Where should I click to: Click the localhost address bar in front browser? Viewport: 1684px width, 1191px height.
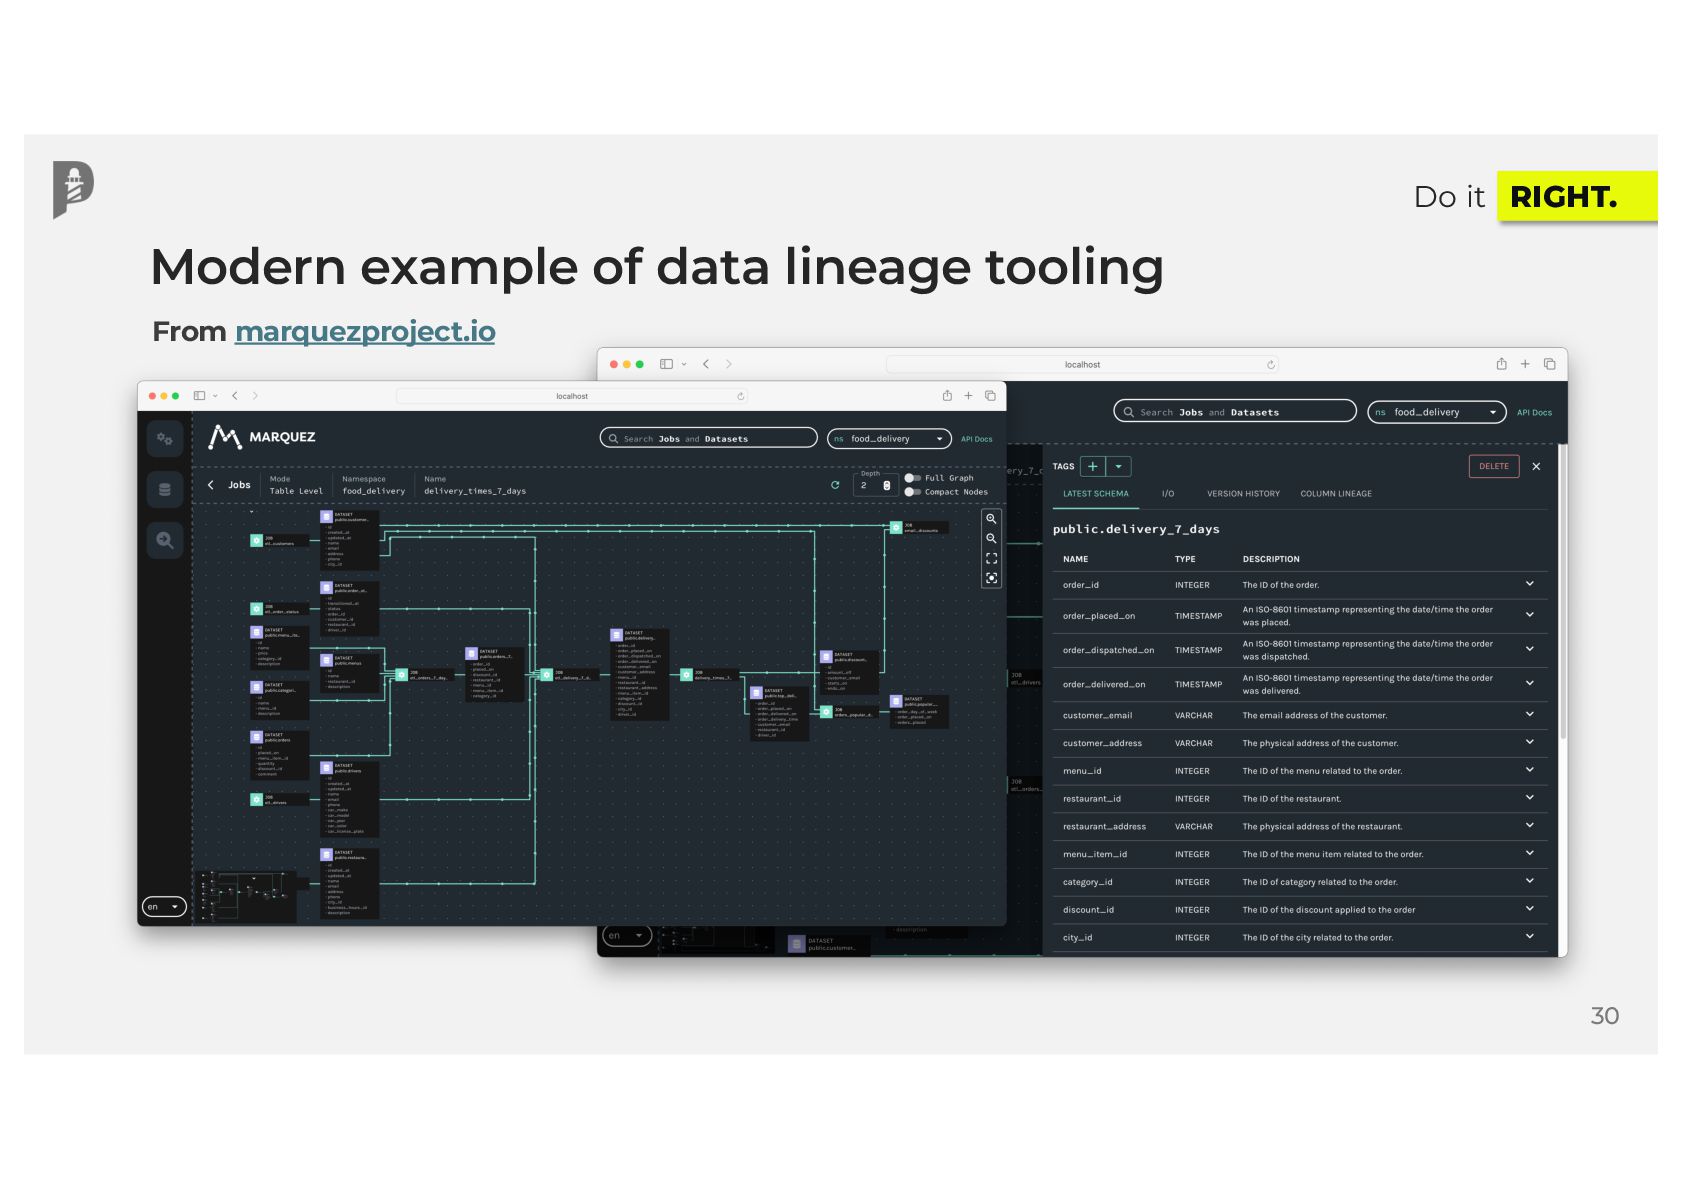tap(572, 396)
